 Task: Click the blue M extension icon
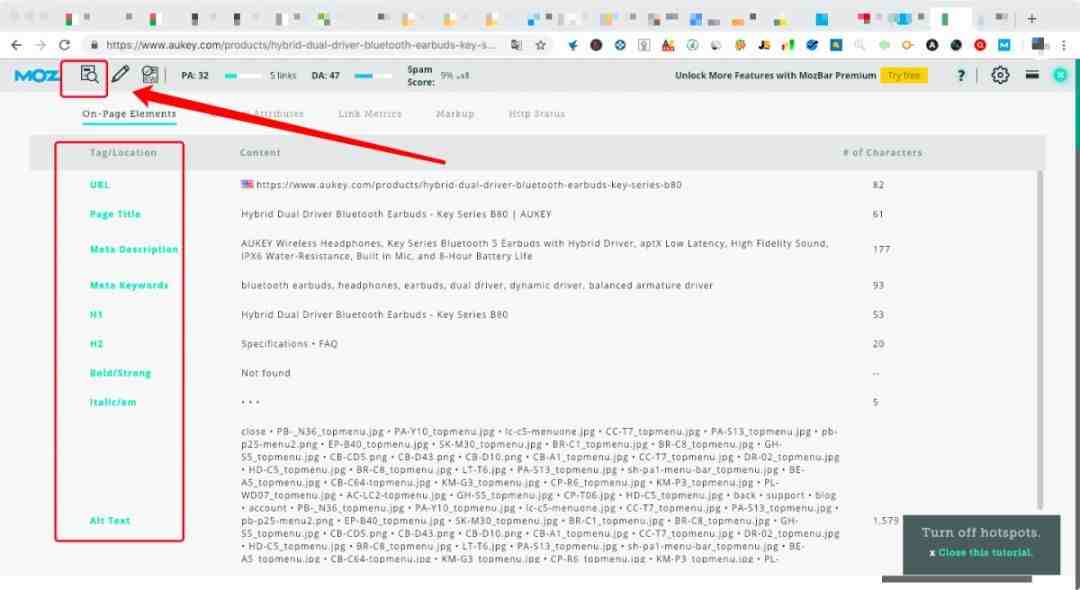tap(1004, 45)
